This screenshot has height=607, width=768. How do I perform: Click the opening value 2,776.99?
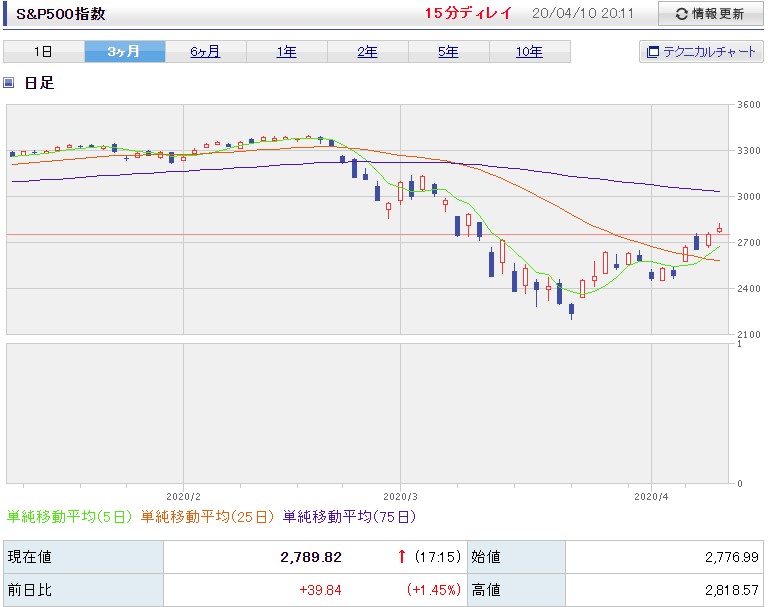732,557
